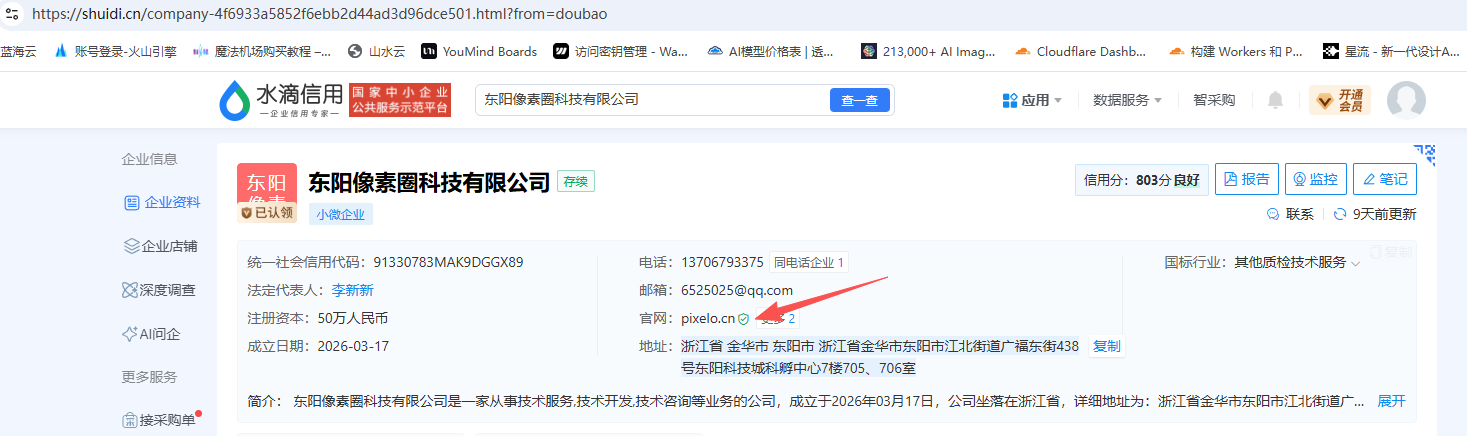Open the 构建 Workers 和 P... bookmark
Viewport: 1467px width, 436px height.
coord(1236,51)
